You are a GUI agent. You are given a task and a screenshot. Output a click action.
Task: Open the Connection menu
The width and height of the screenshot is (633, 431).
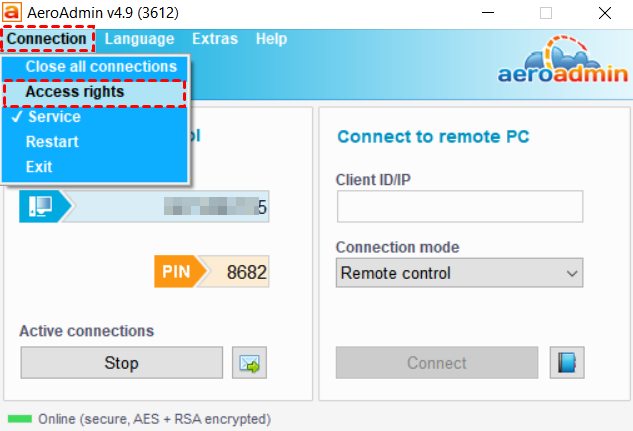click(x=47, y=39)
